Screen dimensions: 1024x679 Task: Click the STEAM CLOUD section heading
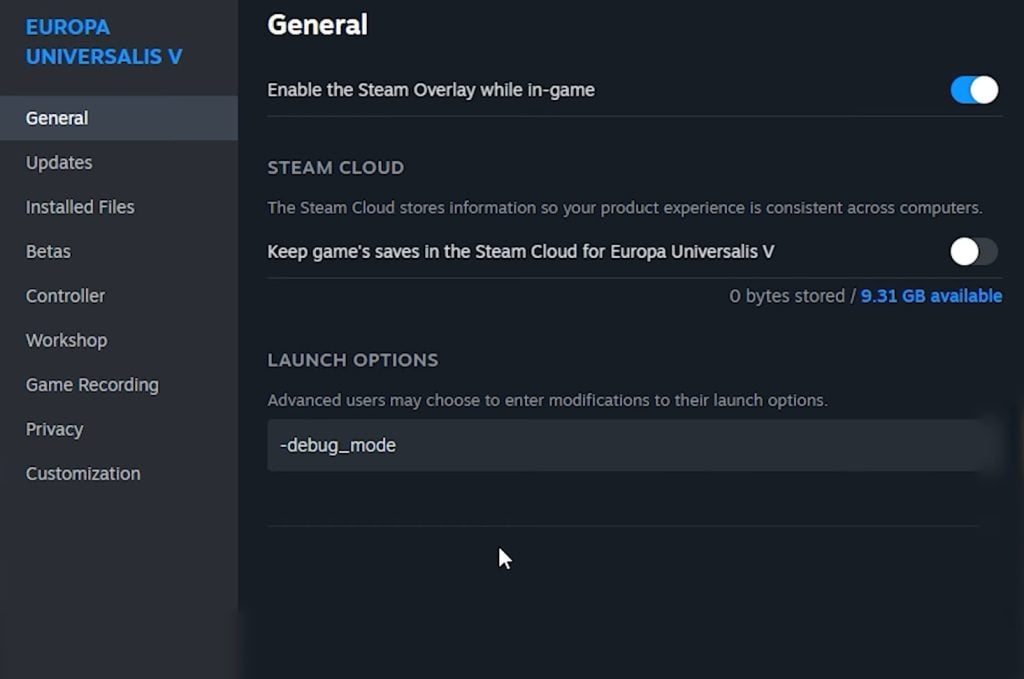(335, 168)
